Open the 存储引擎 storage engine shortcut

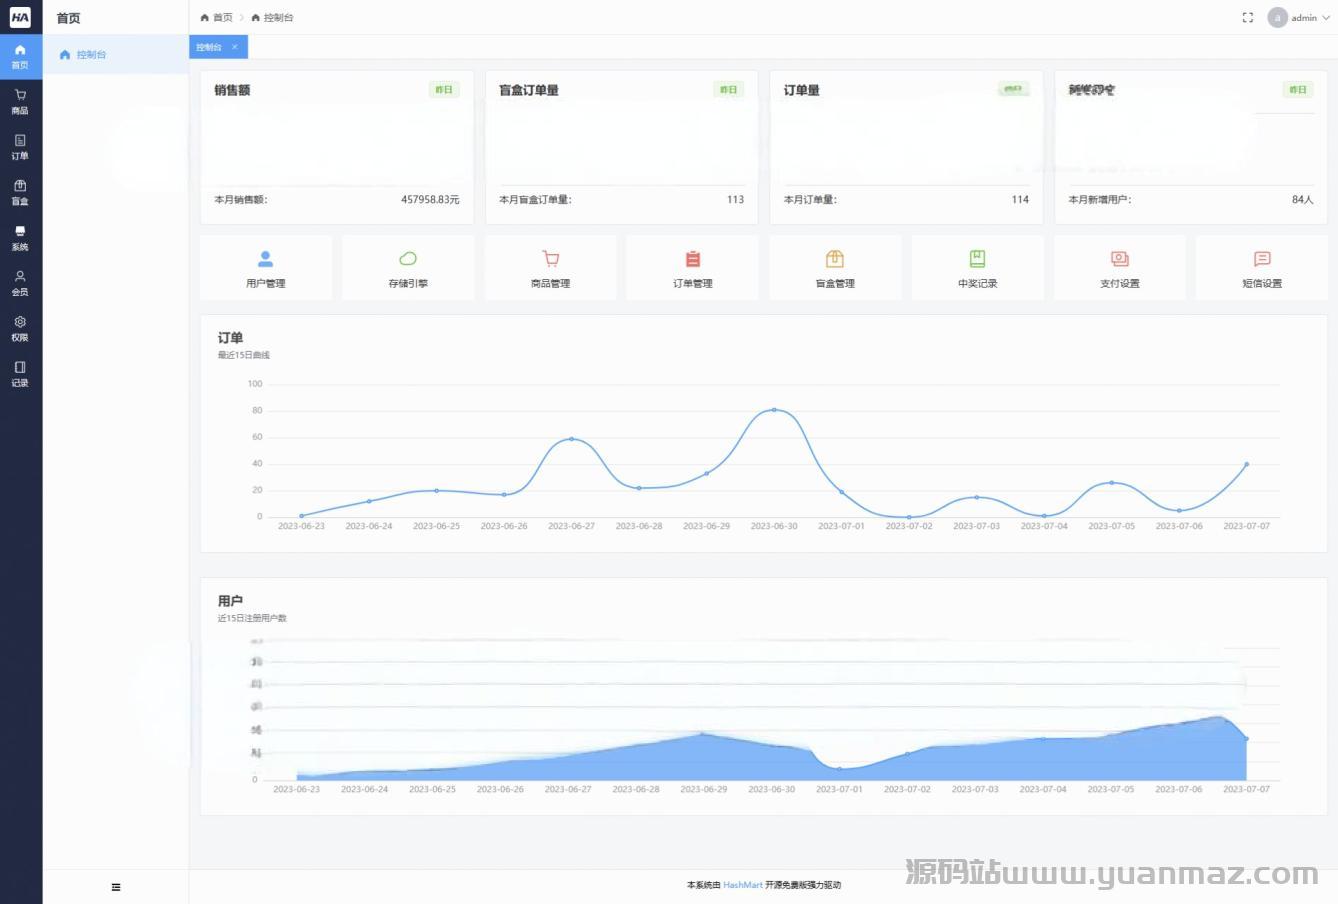click(408, 268)
